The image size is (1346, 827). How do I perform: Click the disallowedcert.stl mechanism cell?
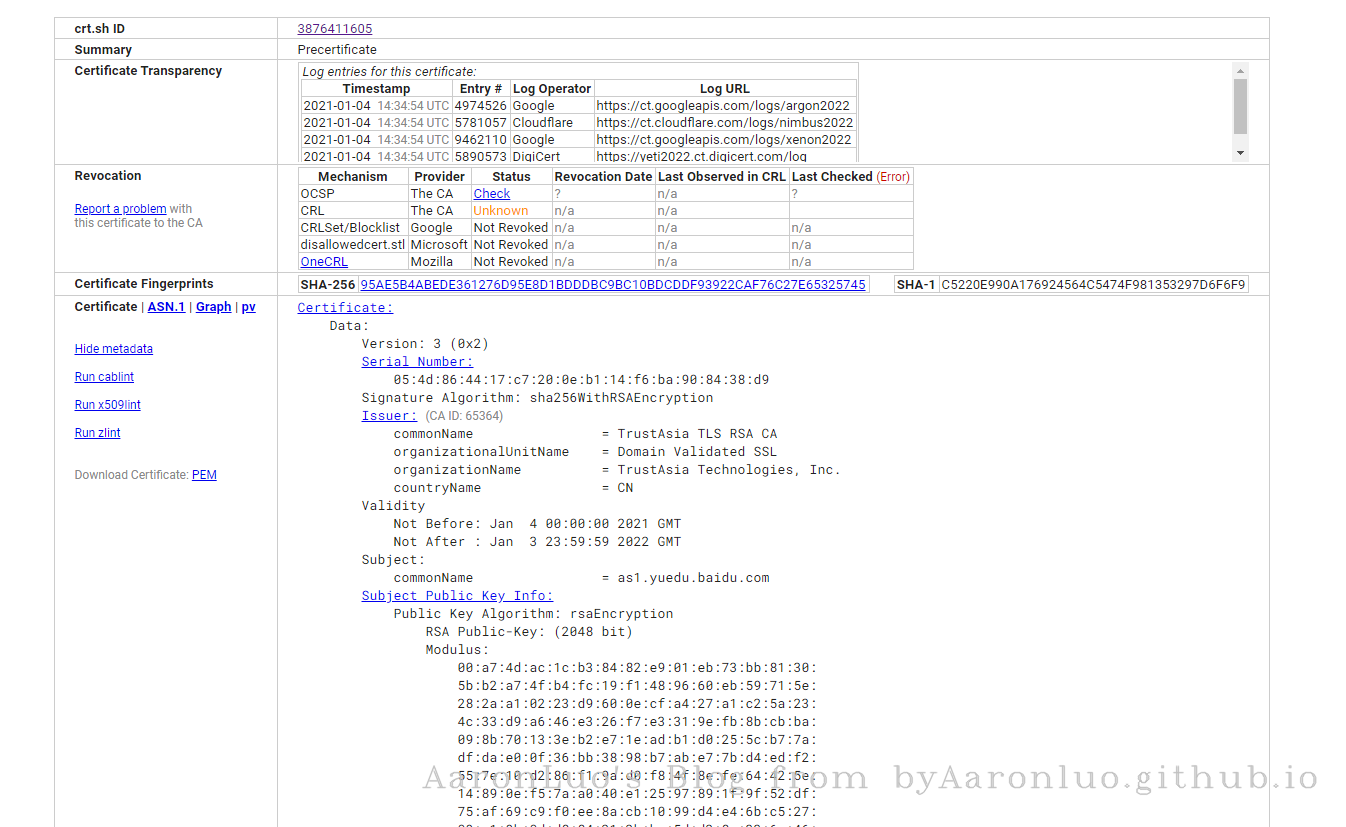353,245
